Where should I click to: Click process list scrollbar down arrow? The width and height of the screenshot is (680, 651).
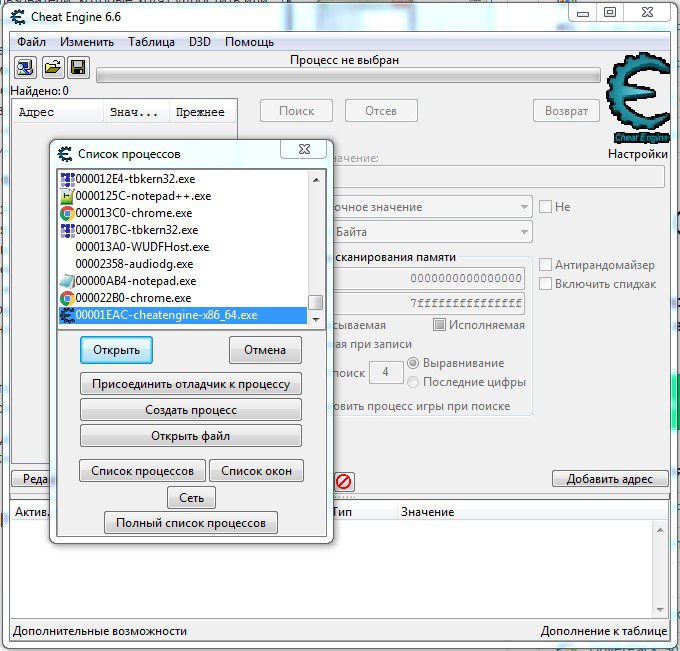pos(315,319)
